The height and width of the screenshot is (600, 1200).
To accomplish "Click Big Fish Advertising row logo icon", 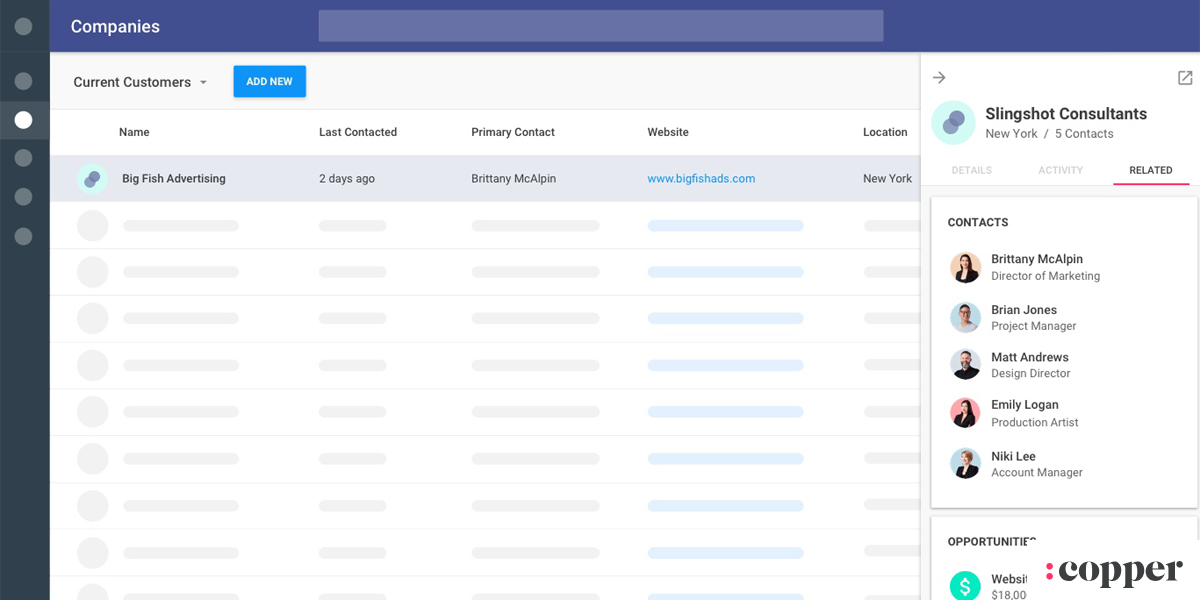I will 92,179.
